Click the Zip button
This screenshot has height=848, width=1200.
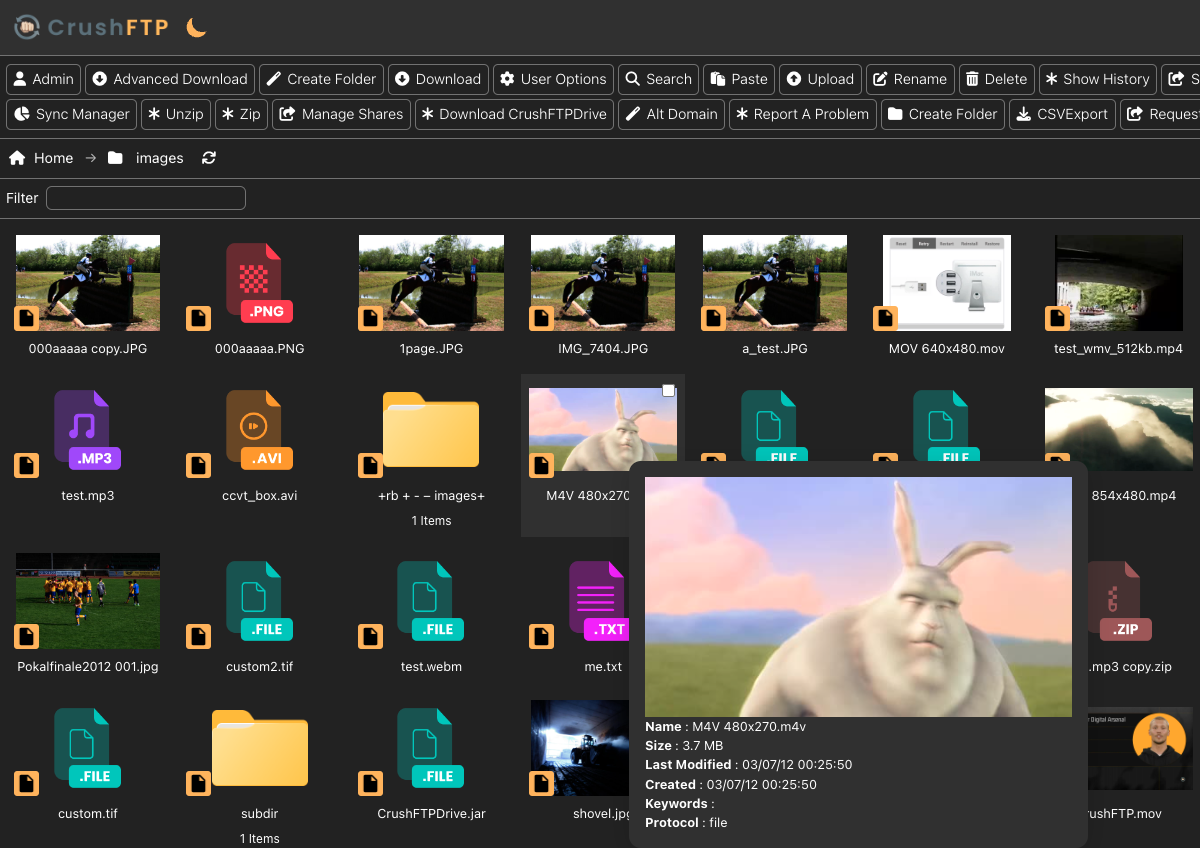241,114
